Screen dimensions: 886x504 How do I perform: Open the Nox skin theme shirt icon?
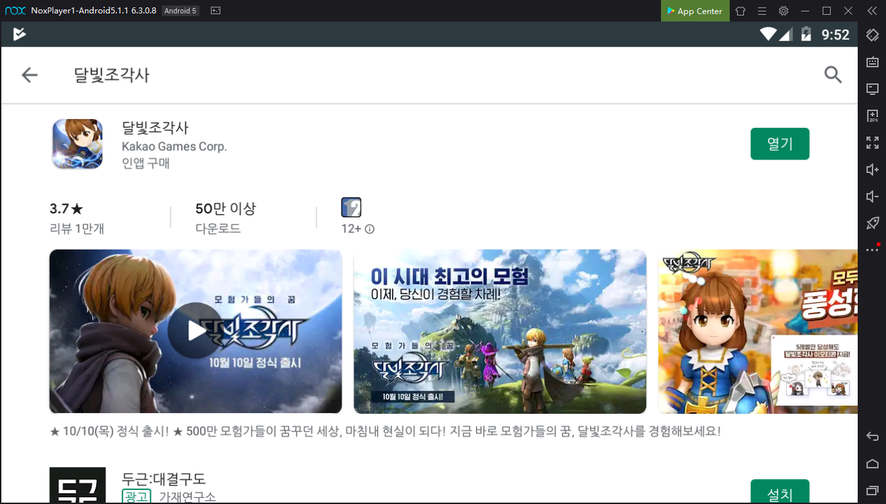740,11
